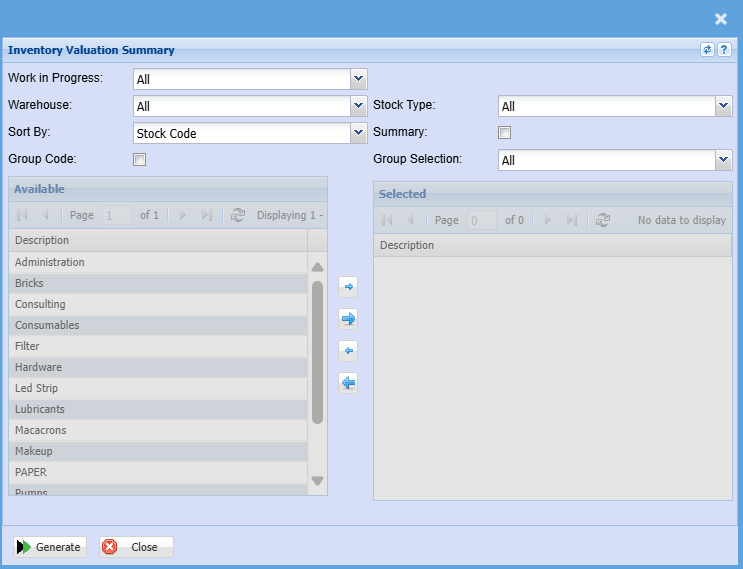The width and height of the screenshot is (743, 569).
Task: Click the Available list scrollbar down arrow
Action: pyautogui.click(x=317, y=481)
